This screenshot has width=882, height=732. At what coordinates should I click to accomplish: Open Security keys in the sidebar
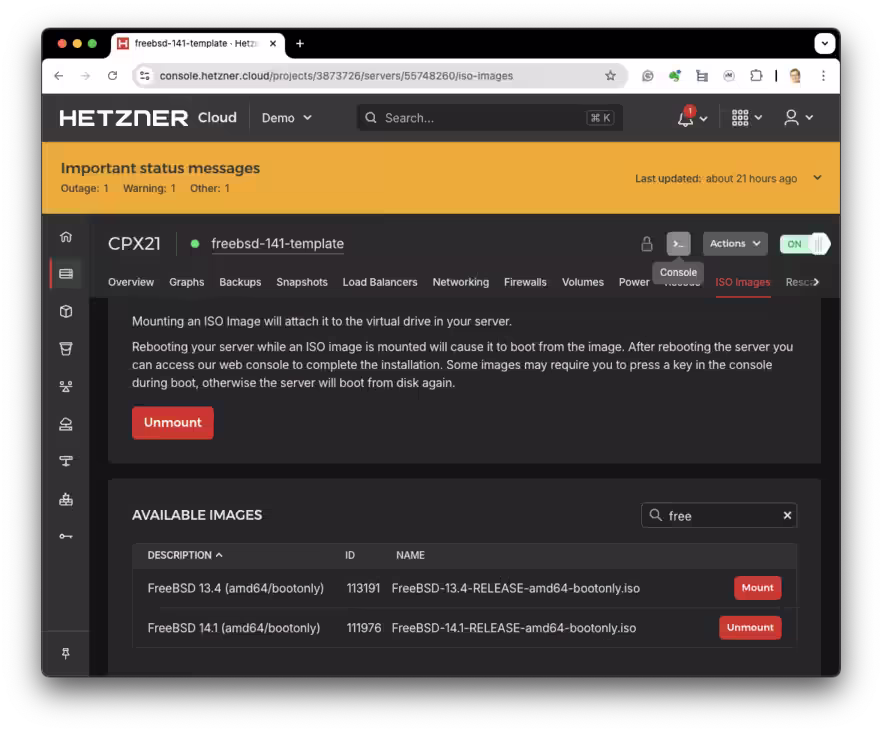(66, 536)
